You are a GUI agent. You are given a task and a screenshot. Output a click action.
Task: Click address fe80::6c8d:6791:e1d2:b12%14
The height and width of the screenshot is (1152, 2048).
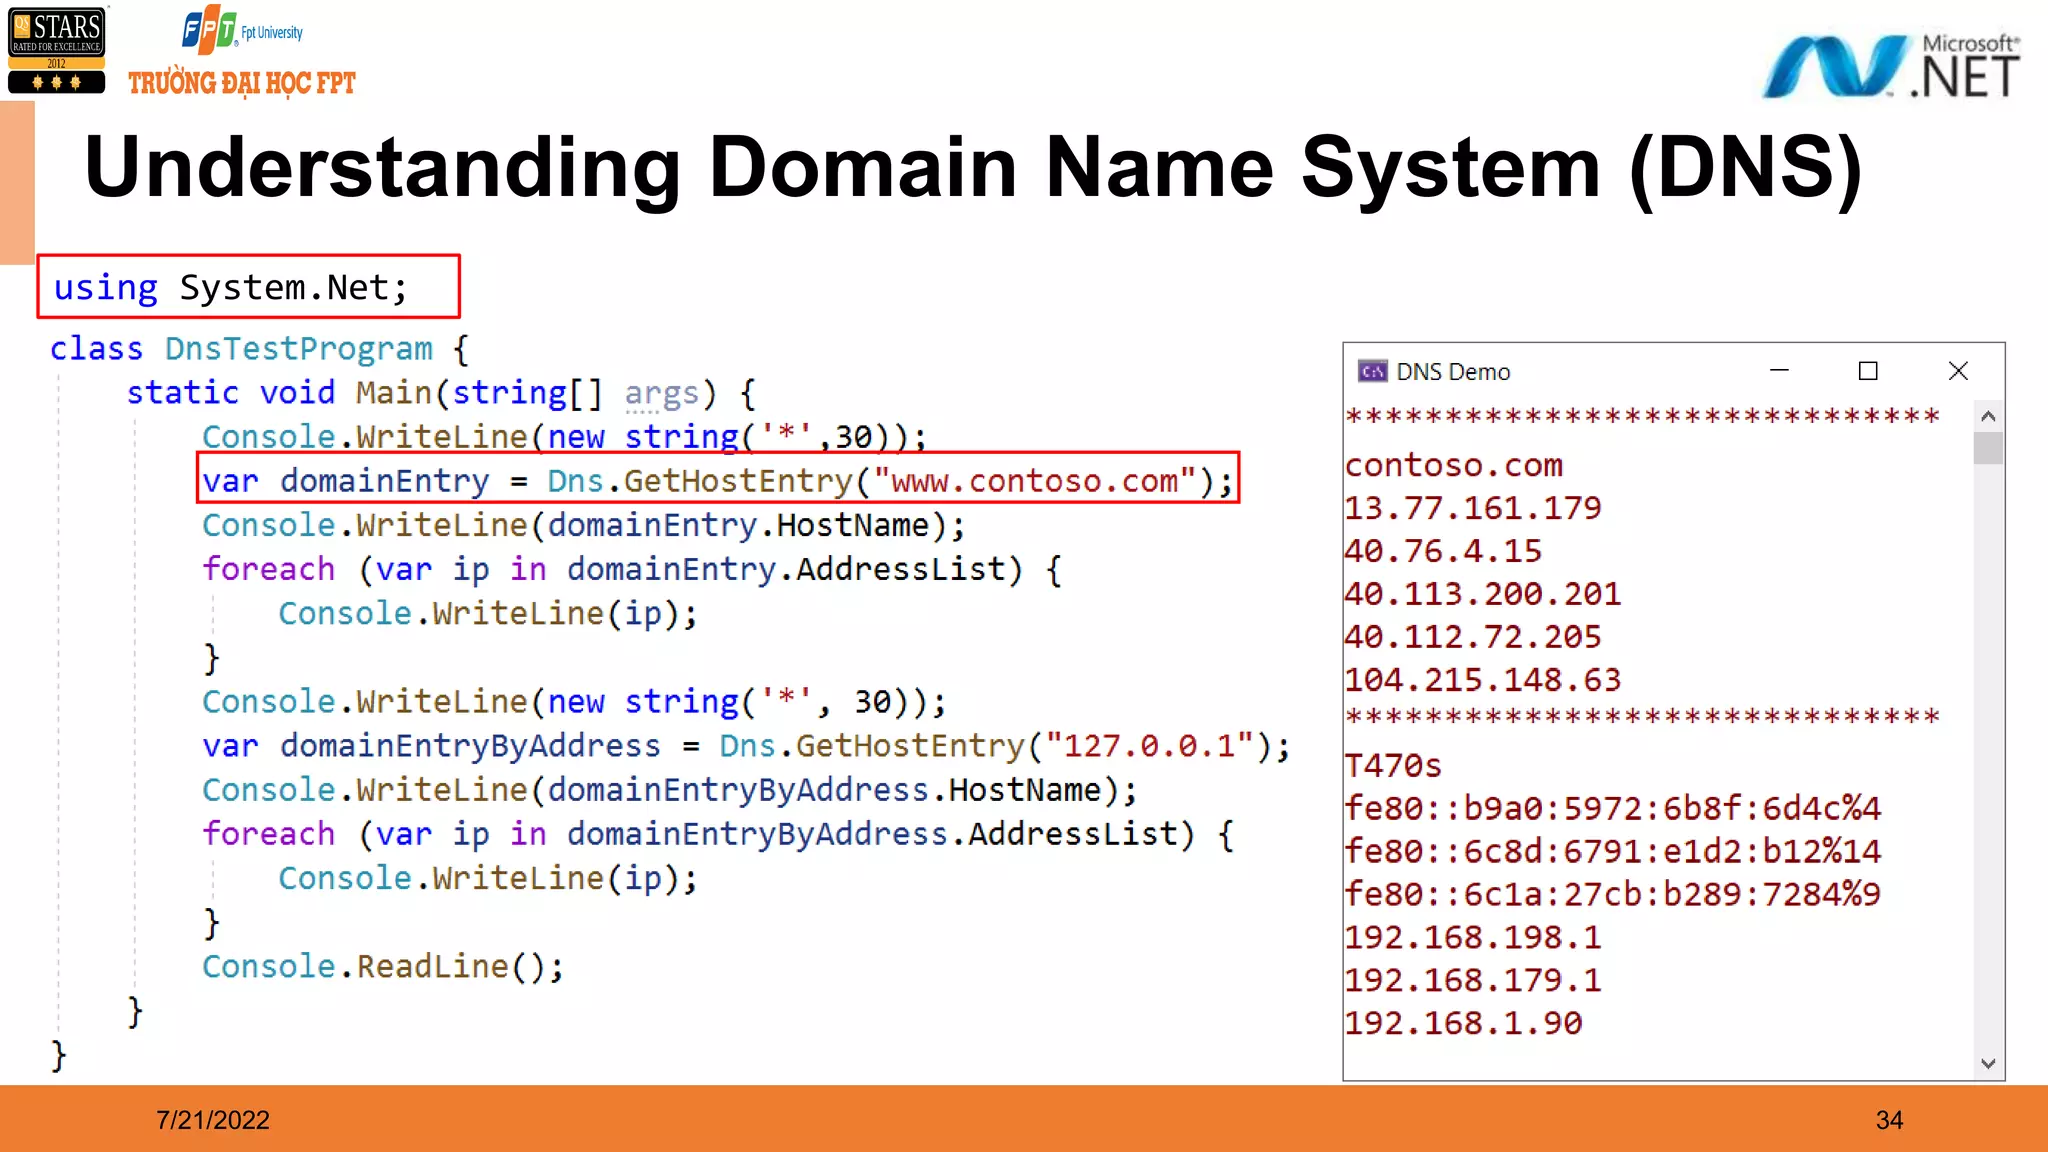click(1612, 851)
